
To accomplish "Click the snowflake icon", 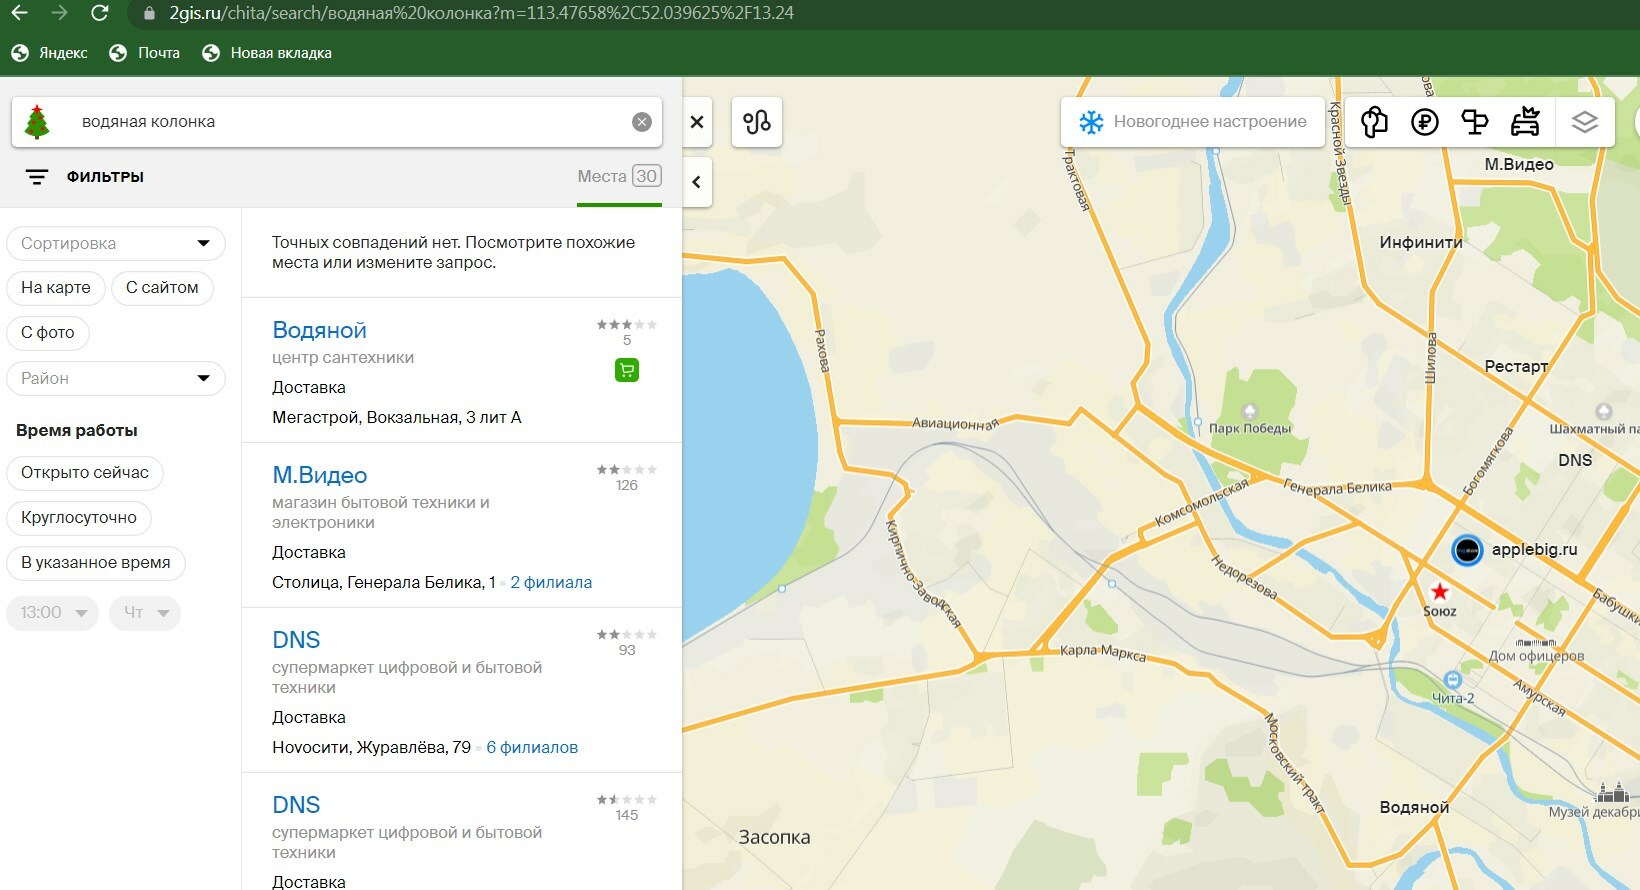I will (x=1091, y=122).
